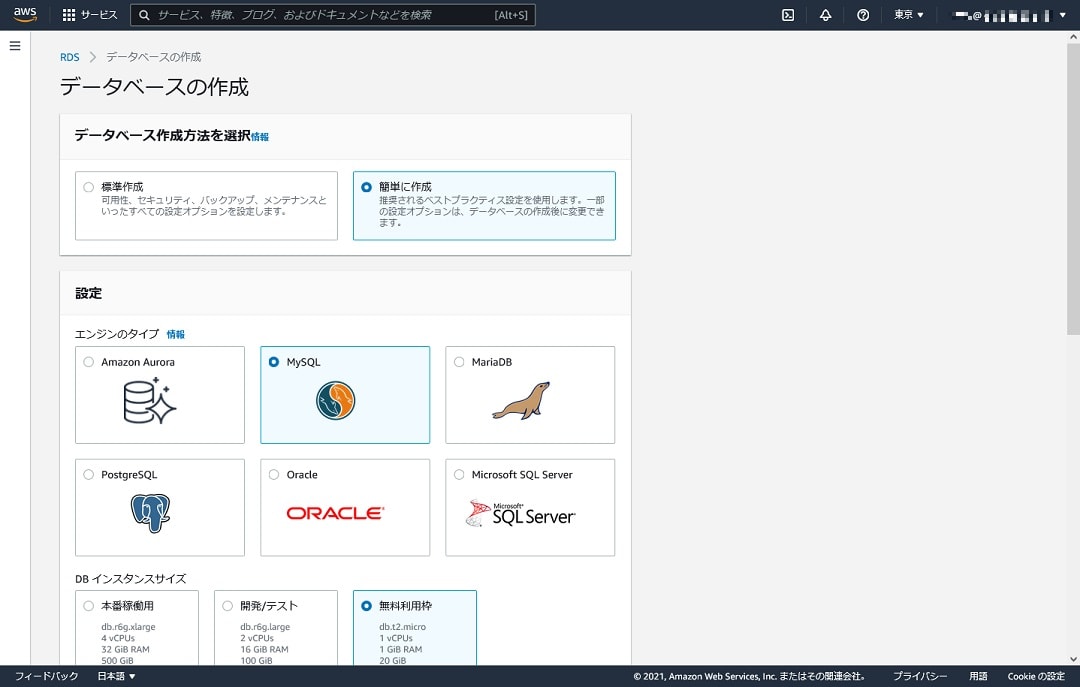Click db.r6g.large spec text
This screenshot has width=1080, height=687.
pos(265,627)
